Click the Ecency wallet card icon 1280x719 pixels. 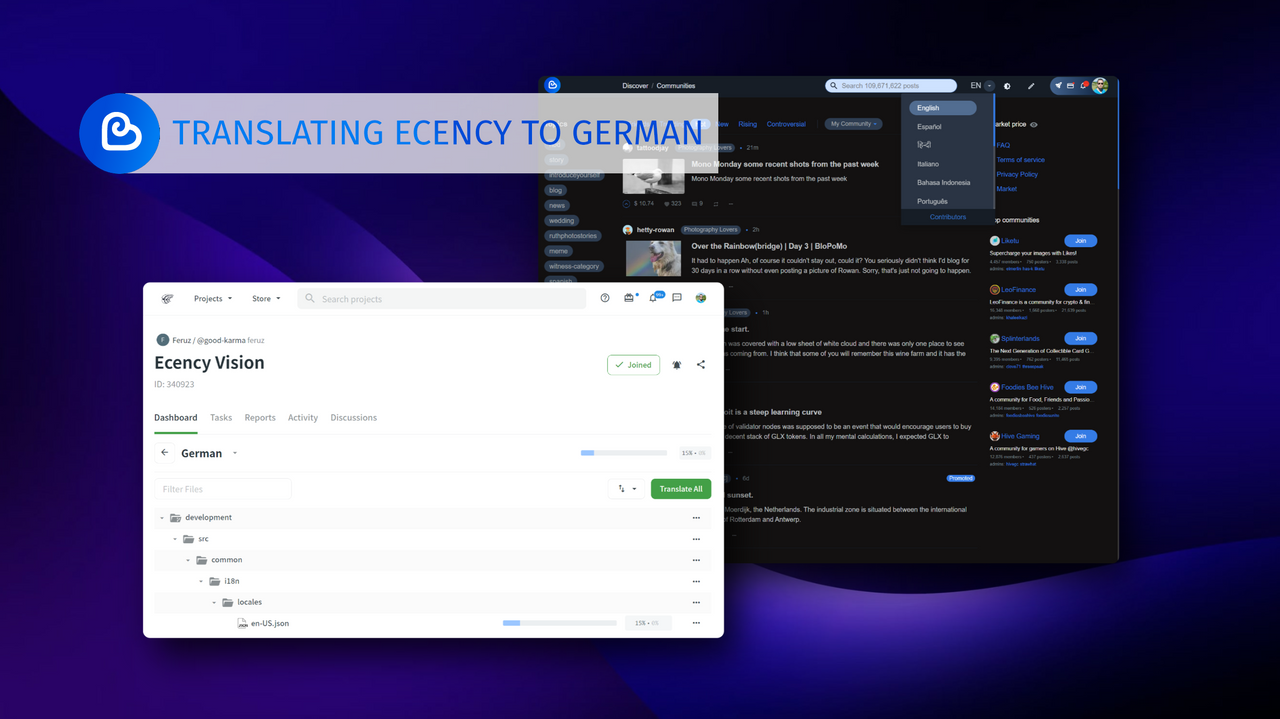coord(1070,86)
